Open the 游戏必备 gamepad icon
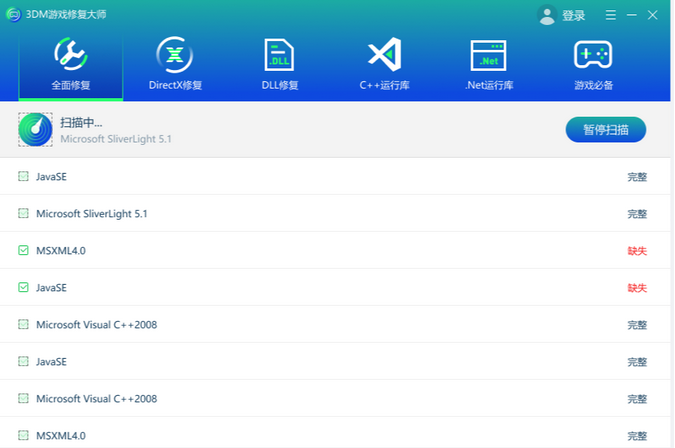 coord(593,54)
